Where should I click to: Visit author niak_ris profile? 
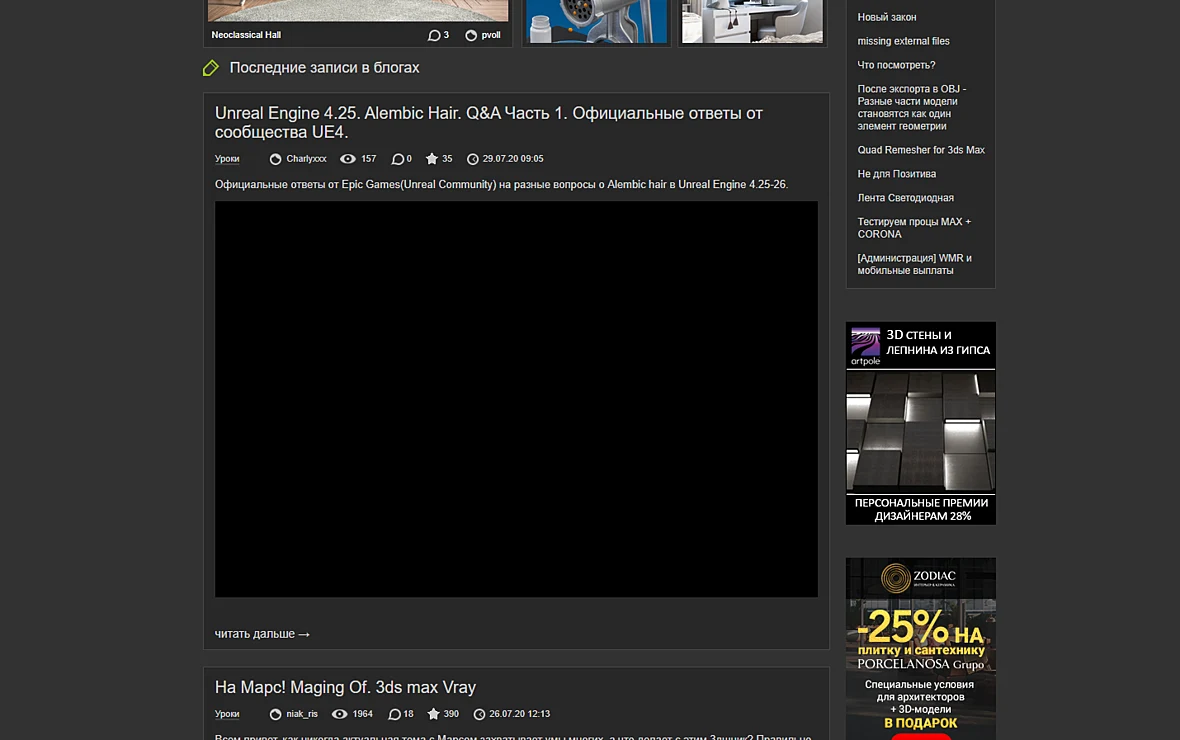302,714
